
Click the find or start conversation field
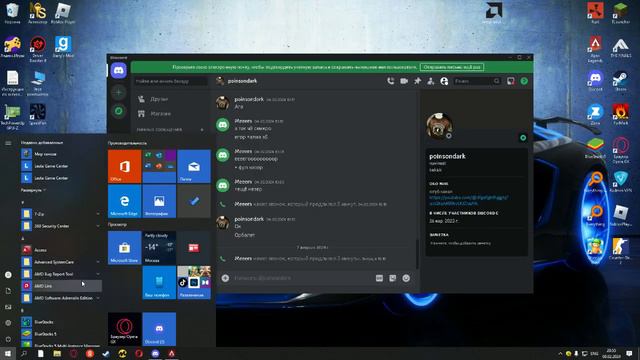click(x=171, y=81)
